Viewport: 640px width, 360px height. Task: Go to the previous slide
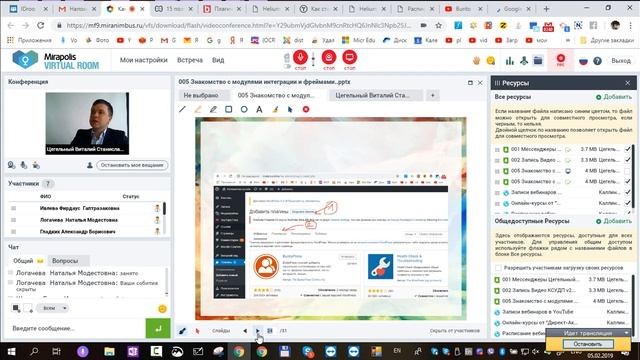[245, 331]
